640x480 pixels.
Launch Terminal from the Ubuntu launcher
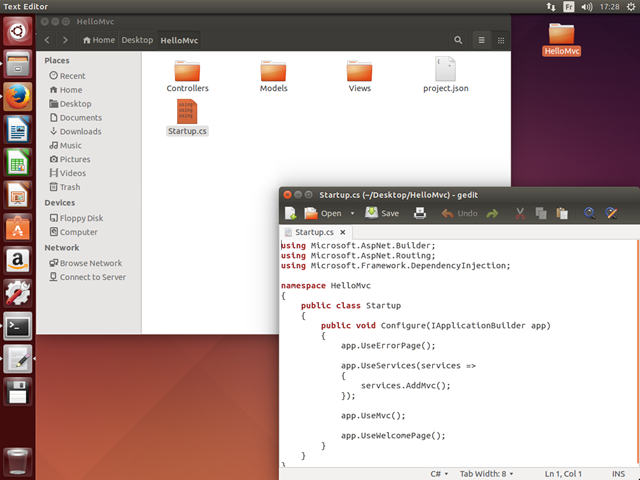(17, 325)
